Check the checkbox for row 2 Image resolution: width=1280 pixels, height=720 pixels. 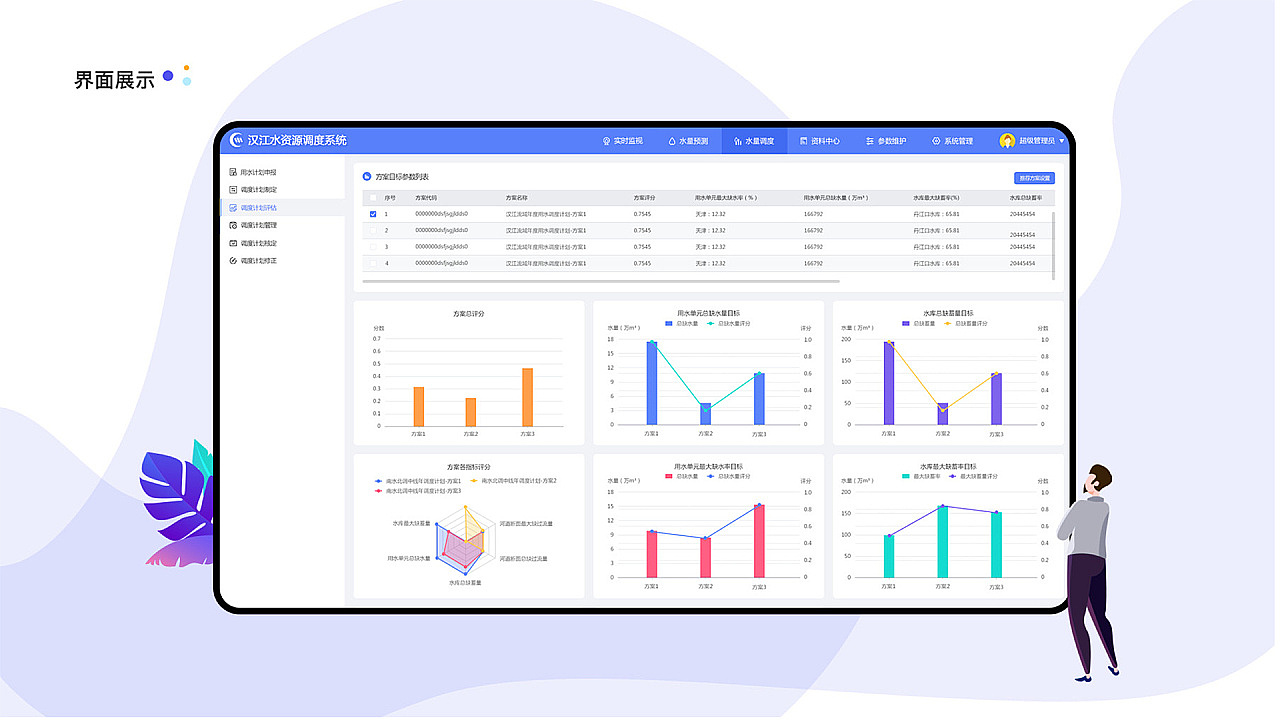click(x=373, y=230)
